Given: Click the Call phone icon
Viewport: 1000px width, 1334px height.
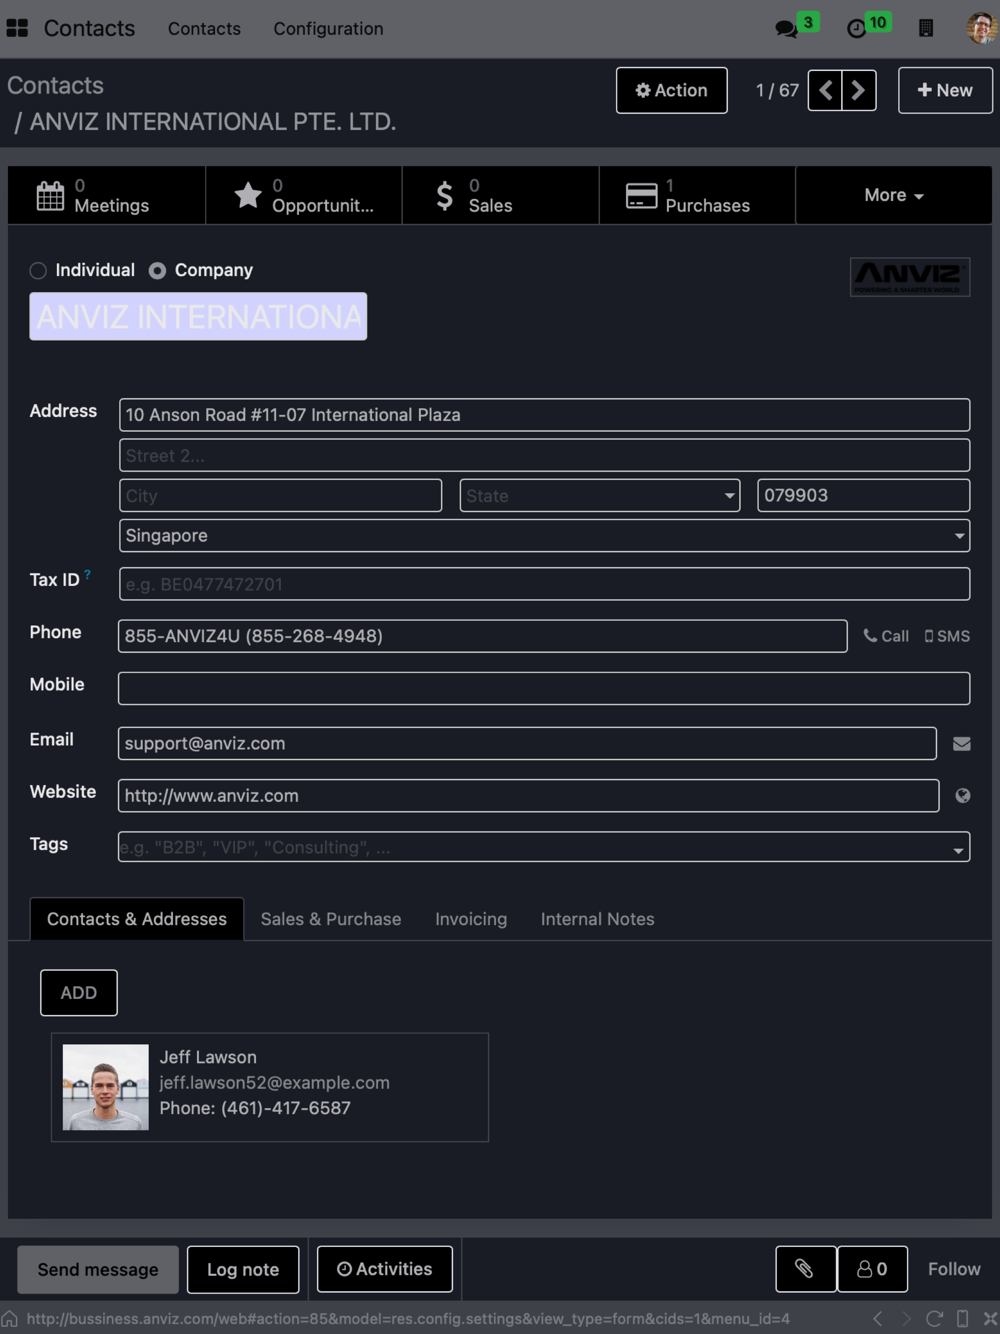Looking at the screenshot, I should (x=886, y=636).
